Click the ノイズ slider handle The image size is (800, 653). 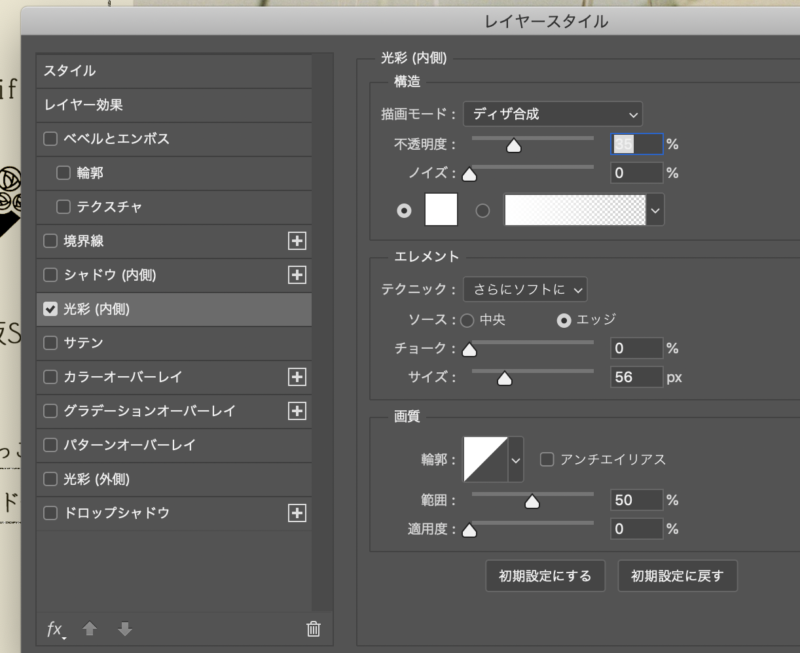[469, 175]
